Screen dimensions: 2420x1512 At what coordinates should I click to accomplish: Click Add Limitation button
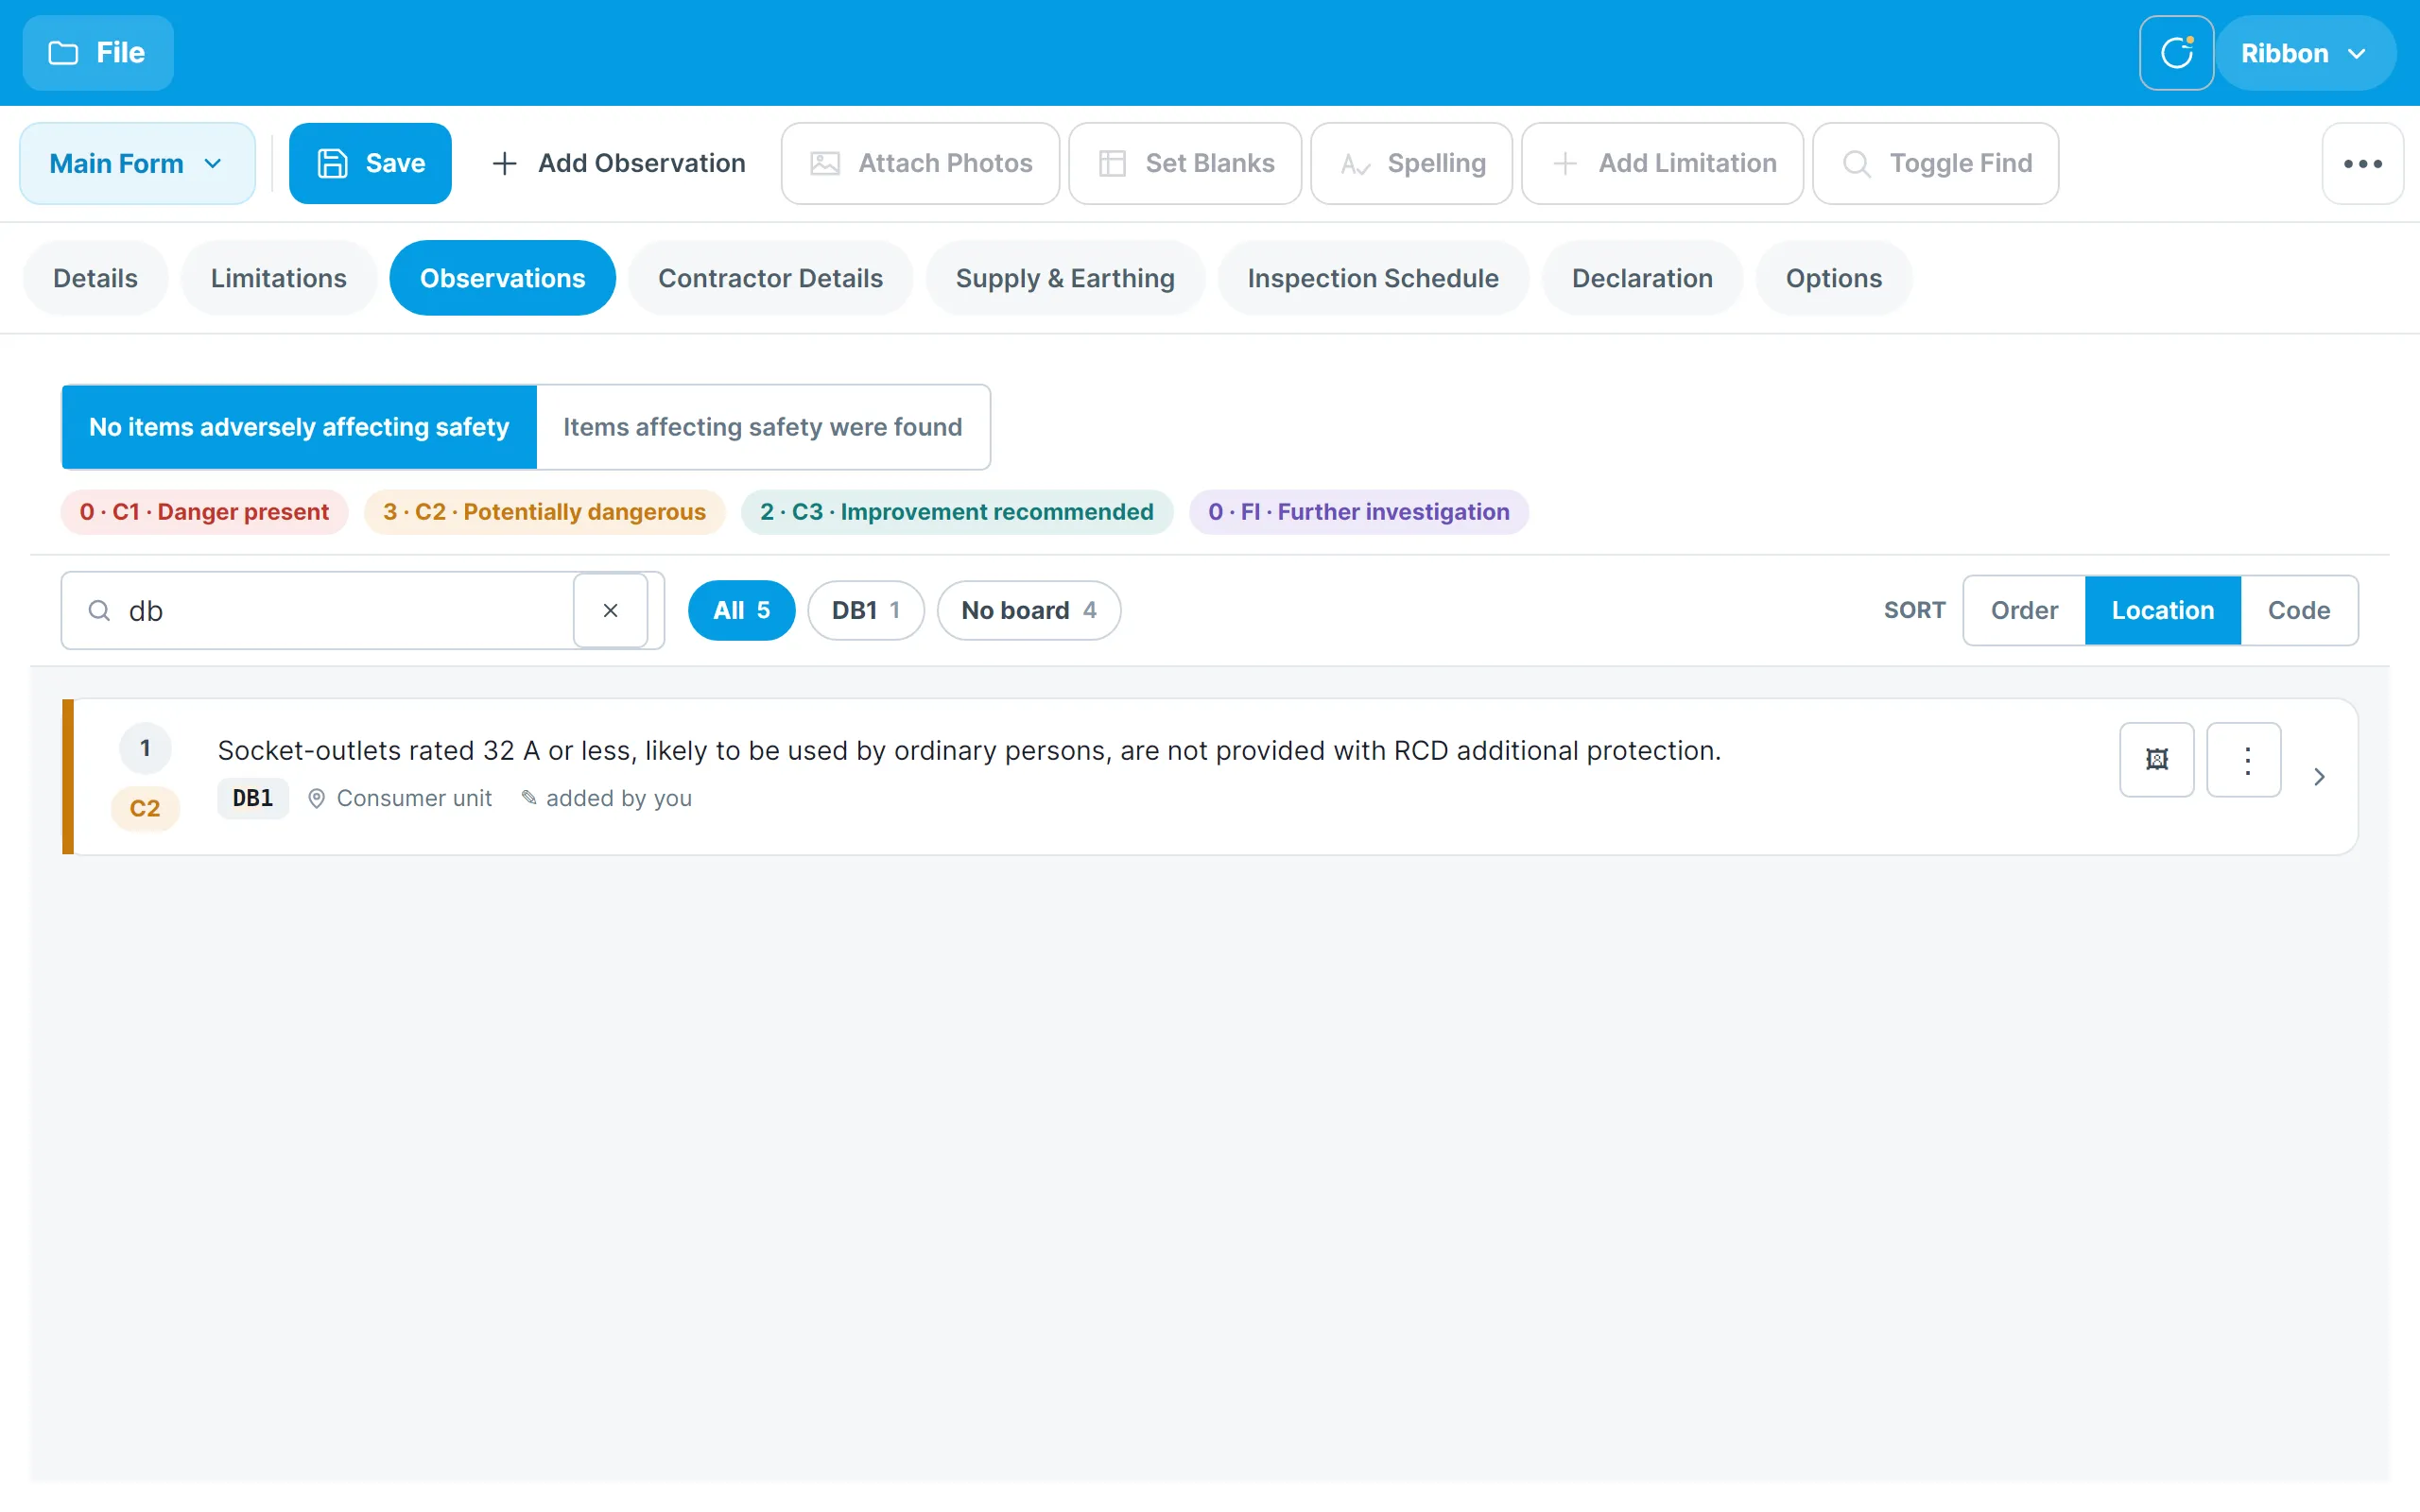tap(1662, 163)
